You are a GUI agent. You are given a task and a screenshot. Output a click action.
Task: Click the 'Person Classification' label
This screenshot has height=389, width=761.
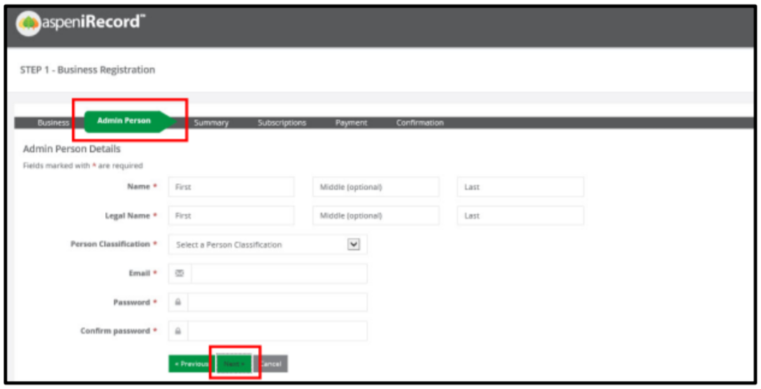(110, 244)
